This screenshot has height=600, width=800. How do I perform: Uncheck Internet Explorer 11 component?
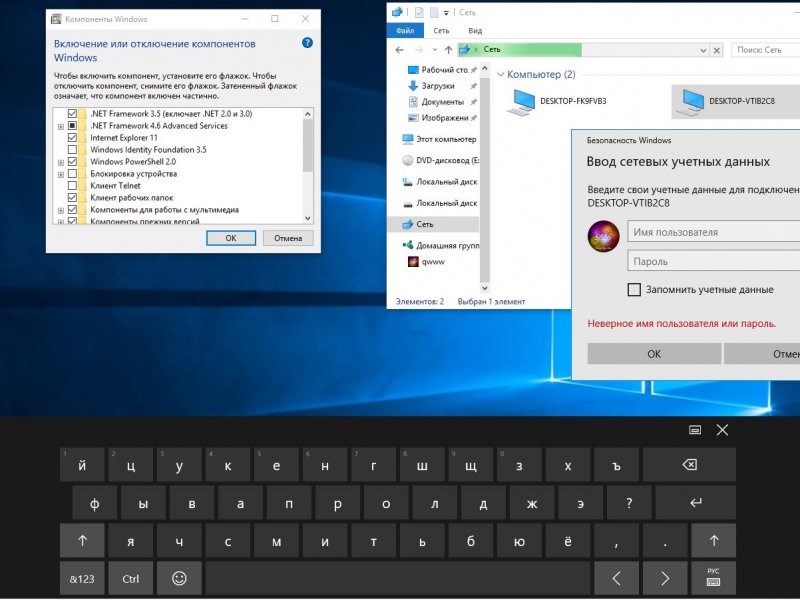72,138
